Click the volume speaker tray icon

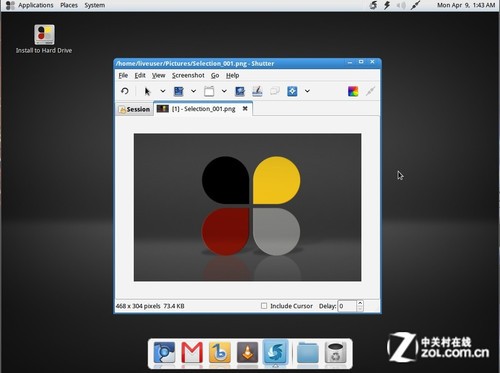401,5
